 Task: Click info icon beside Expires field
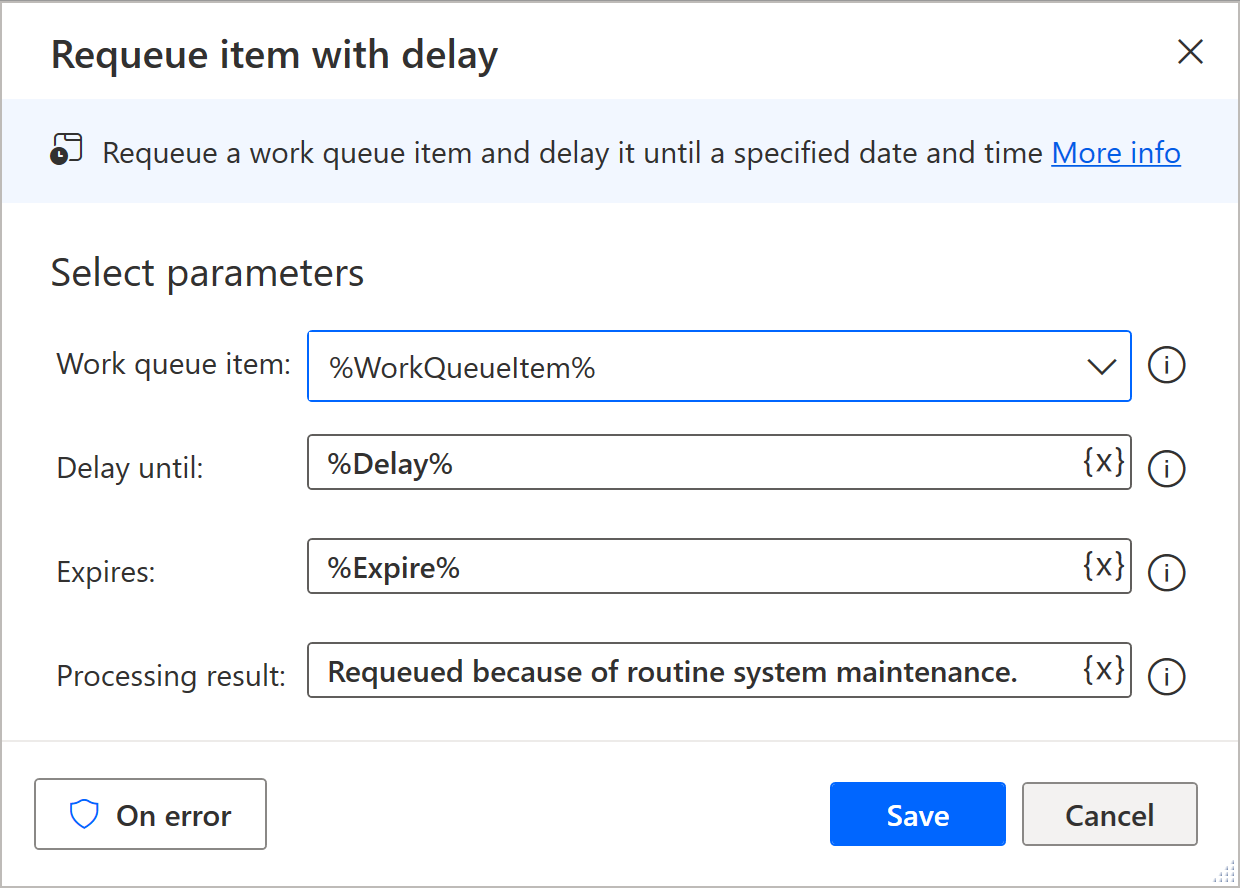pos(1166,572)
